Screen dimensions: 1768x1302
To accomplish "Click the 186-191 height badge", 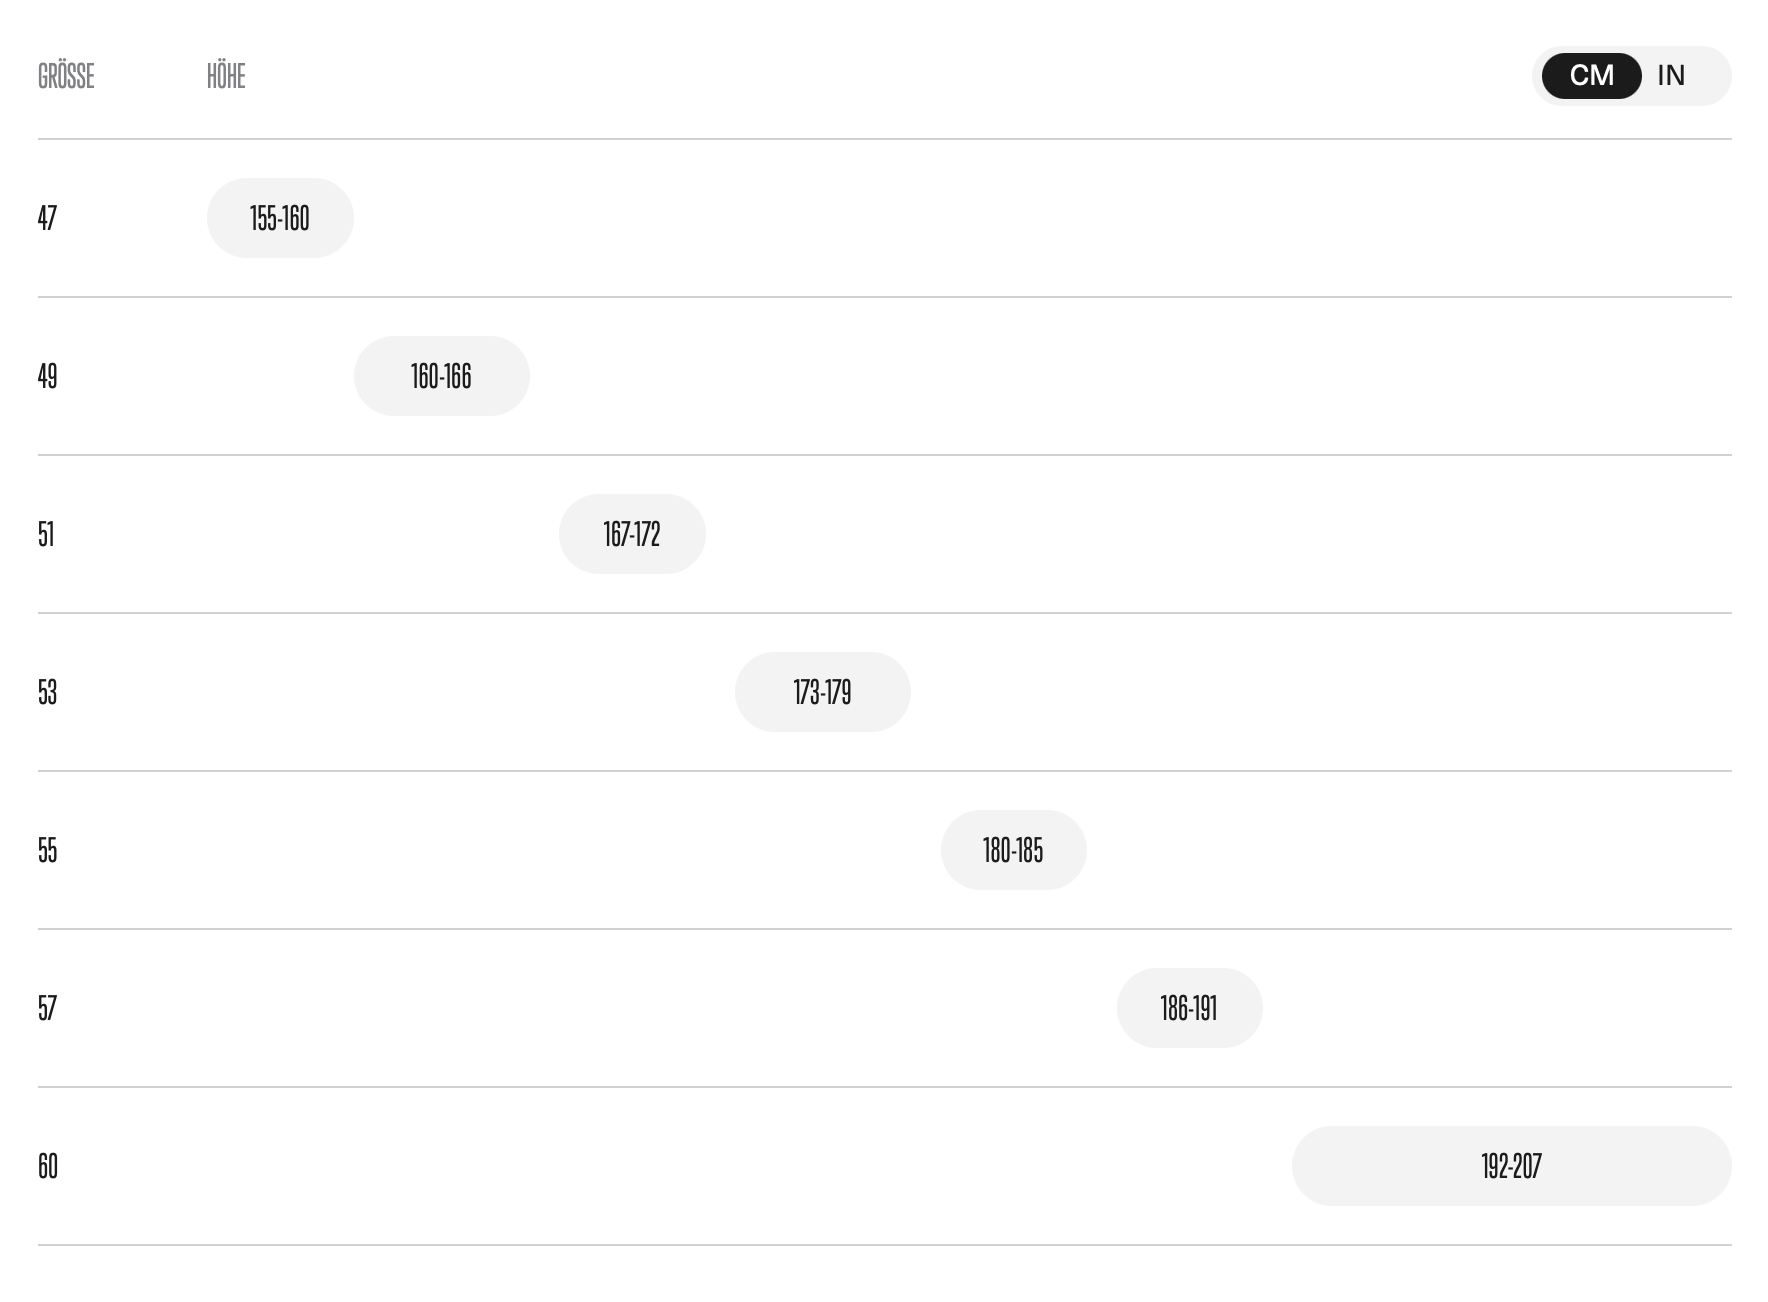I will (1189, 1008).
